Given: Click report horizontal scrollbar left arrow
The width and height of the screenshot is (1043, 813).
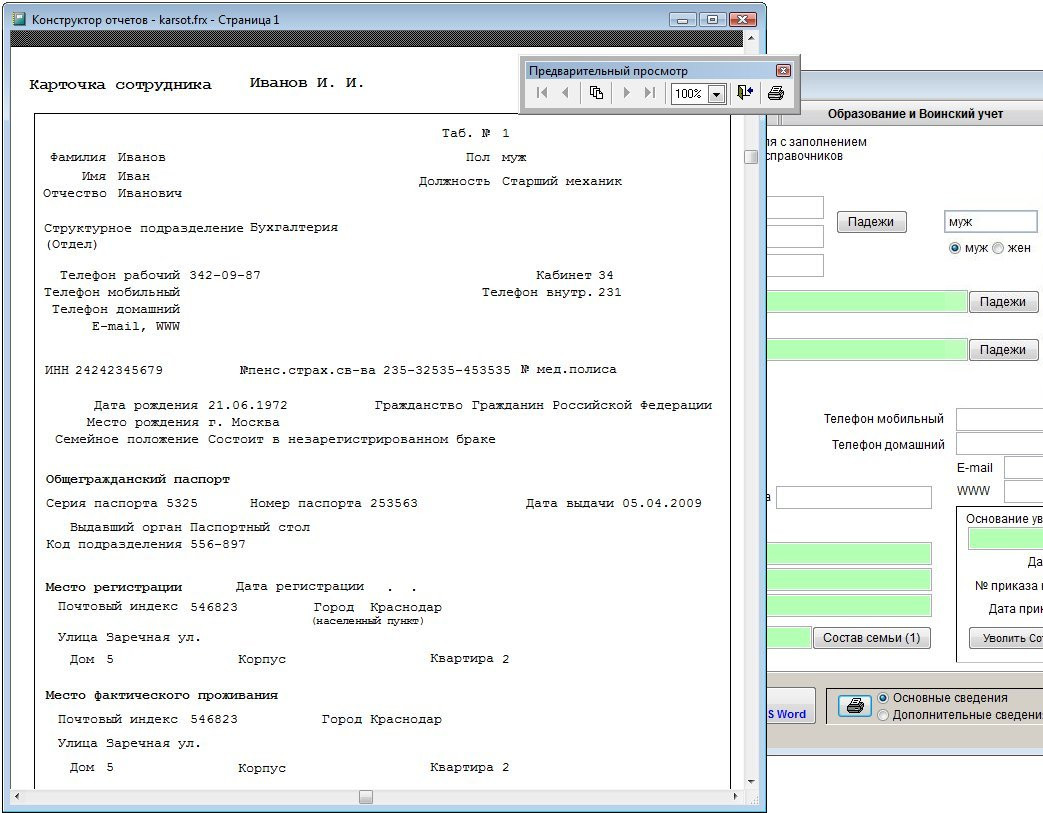Looking at the screenshot, I should [17, 796].
